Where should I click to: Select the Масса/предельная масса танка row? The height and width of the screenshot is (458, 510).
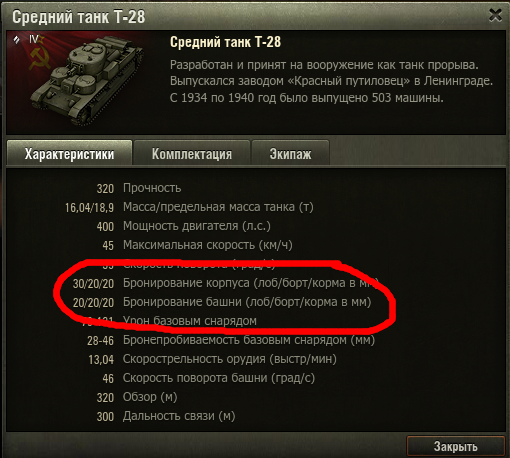coord(189,207)
